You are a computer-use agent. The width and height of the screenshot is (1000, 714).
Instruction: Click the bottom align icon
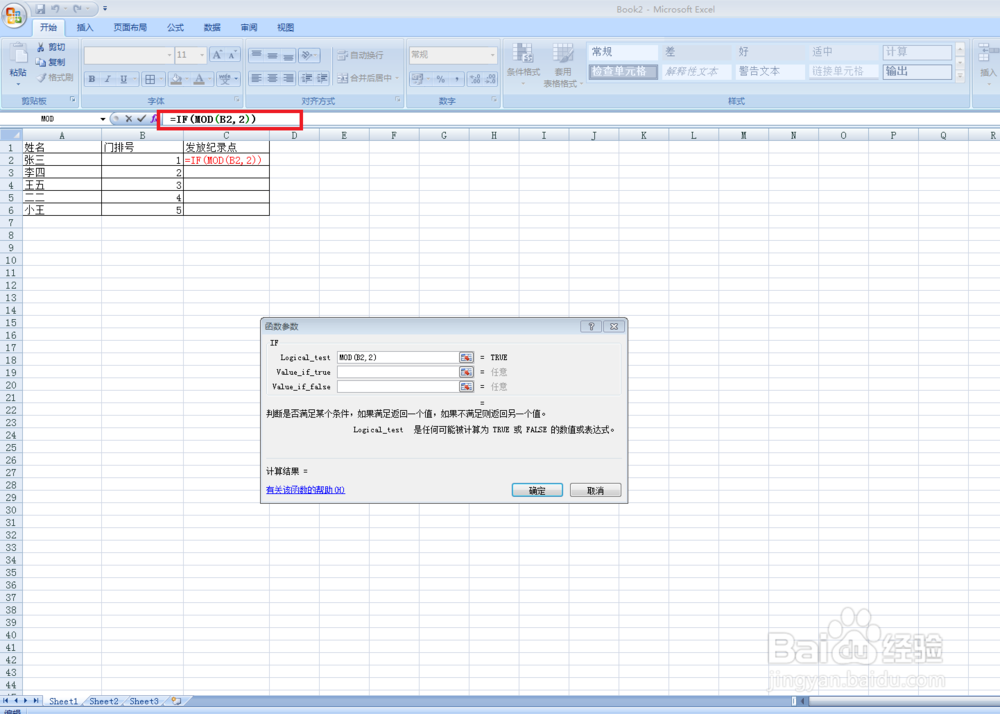288,55
